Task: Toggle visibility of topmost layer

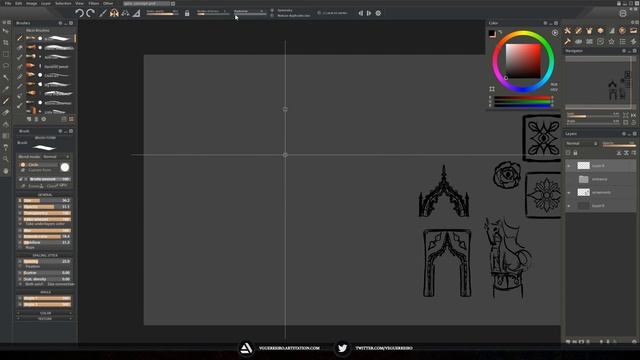Action: 569,166
